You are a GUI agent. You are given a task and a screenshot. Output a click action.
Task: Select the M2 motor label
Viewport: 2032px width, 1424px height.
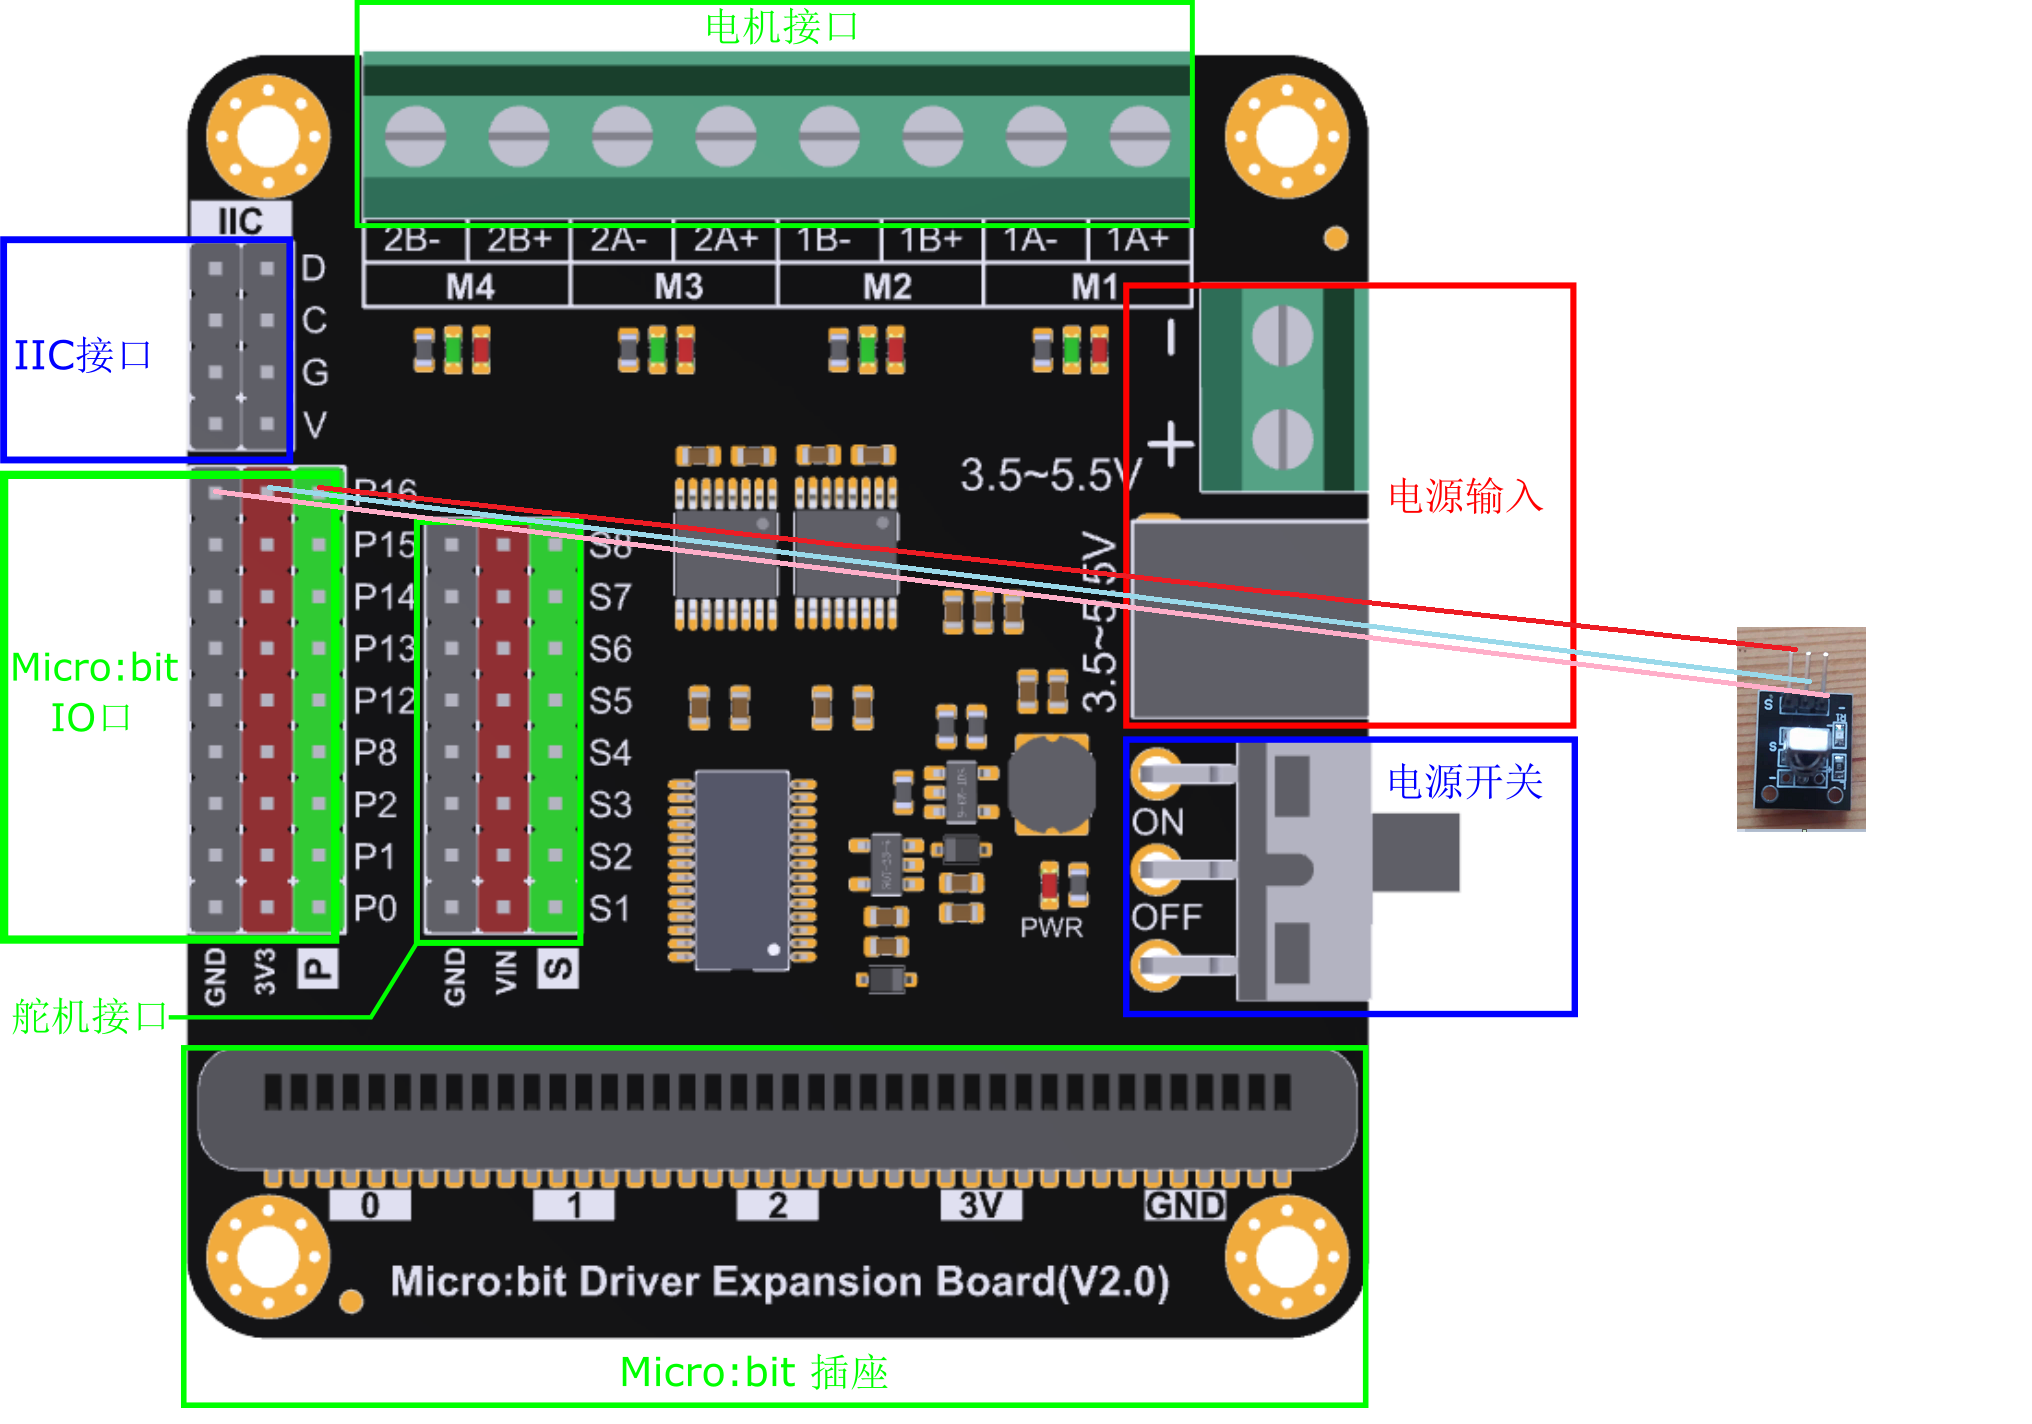point(887,288)
